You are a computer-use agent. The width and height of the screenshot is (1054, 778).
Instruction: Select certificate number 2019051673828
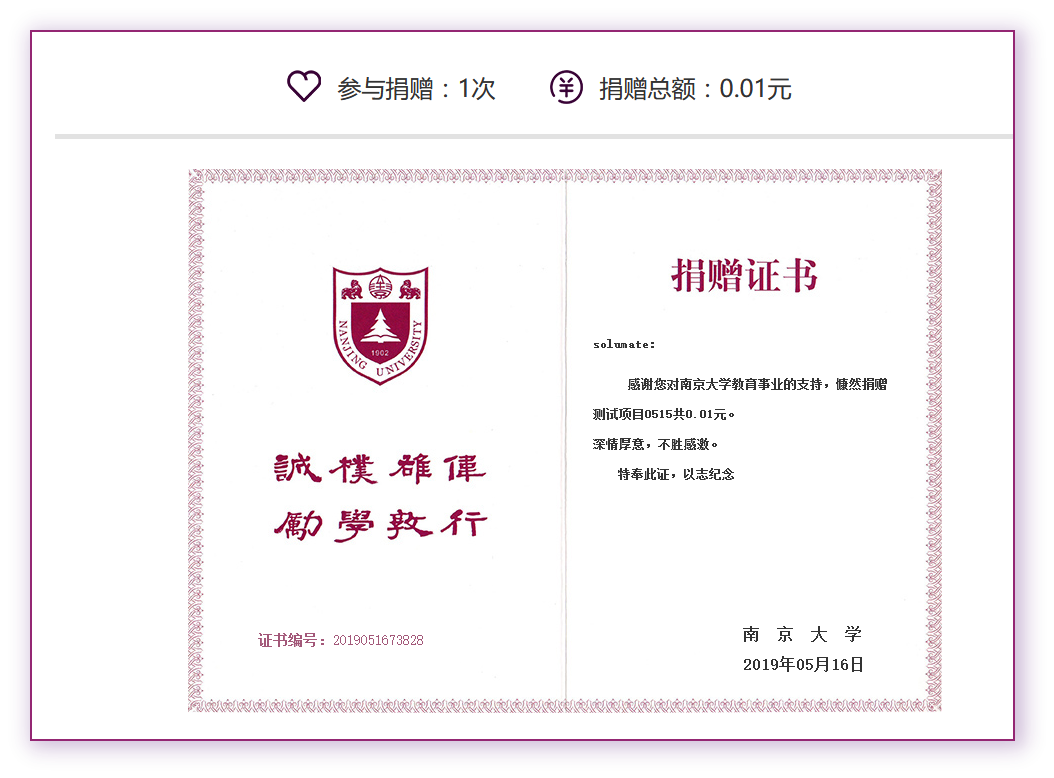[x=378, y=640]
